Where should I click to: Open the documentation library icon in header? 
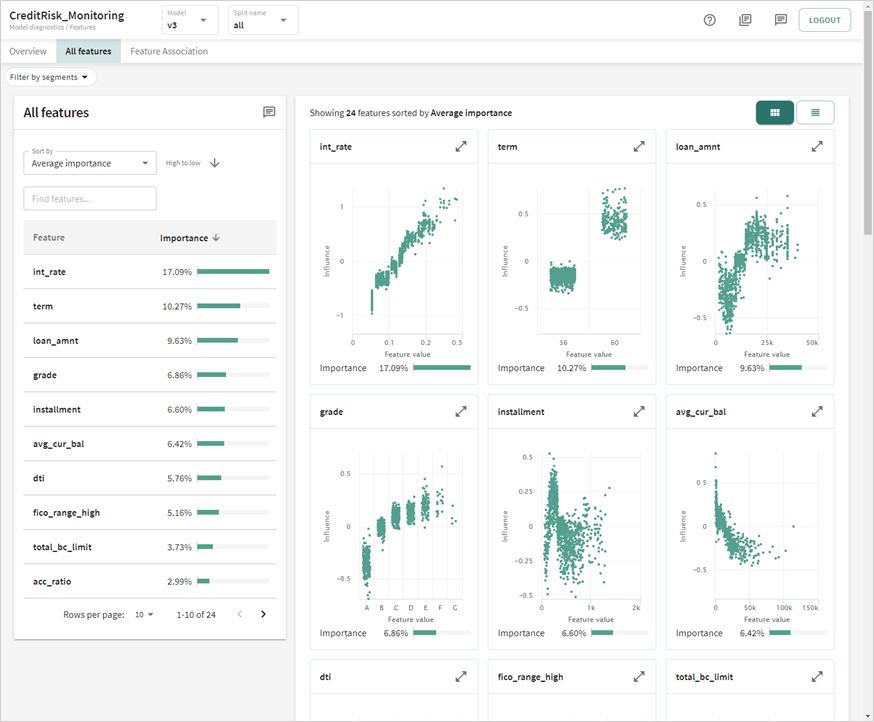tap(745, 20)
